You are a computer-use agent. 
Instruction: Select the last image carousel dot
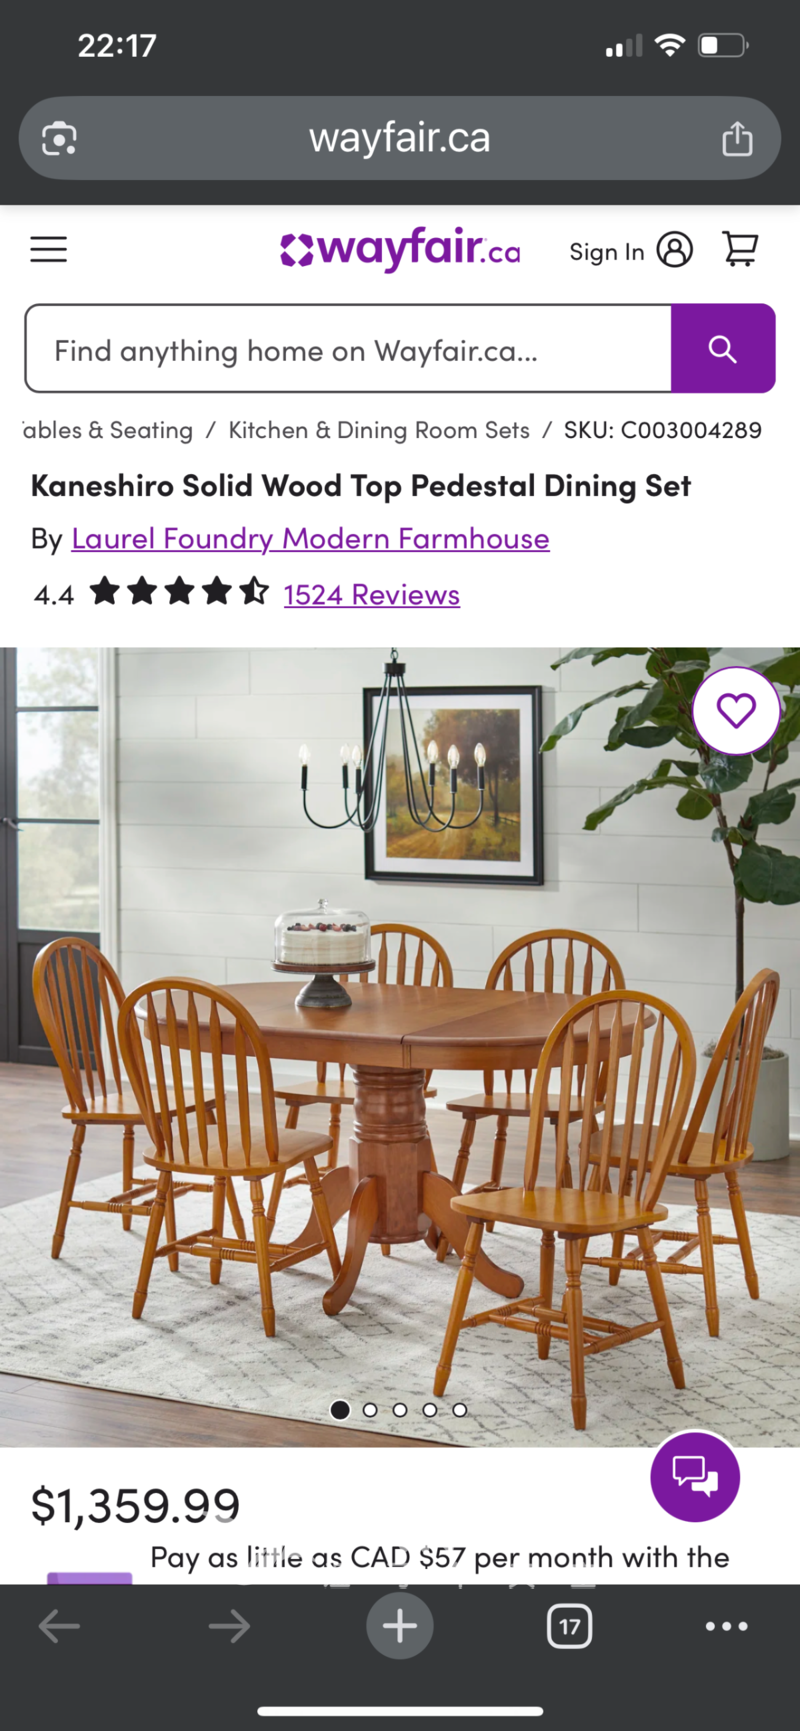460,1410
